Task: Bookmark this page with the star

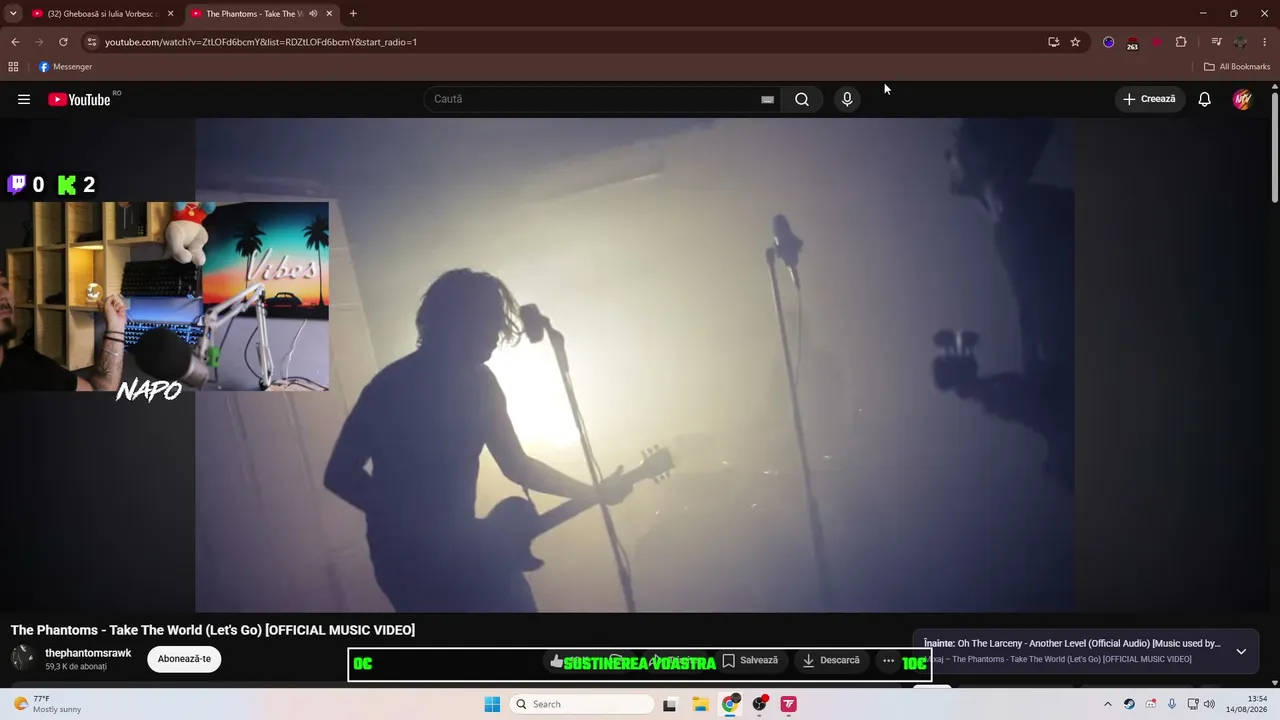Action: pyautogui.click(x=1076, y=42)
